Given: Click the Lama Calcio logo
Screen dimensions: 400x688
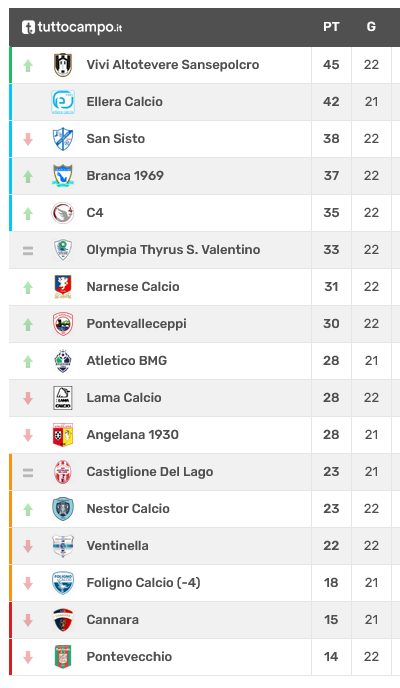Looking at the screenshot, I should (x=63, y=398).
